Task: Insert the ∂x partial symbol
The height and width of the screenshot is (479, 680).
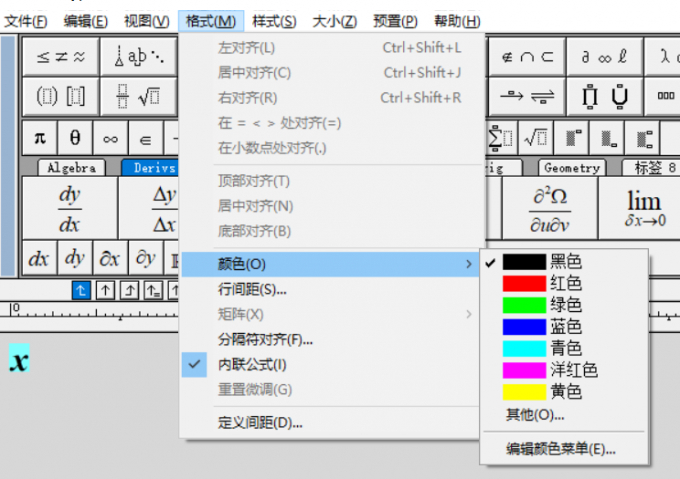Action: tap(110, 259)
